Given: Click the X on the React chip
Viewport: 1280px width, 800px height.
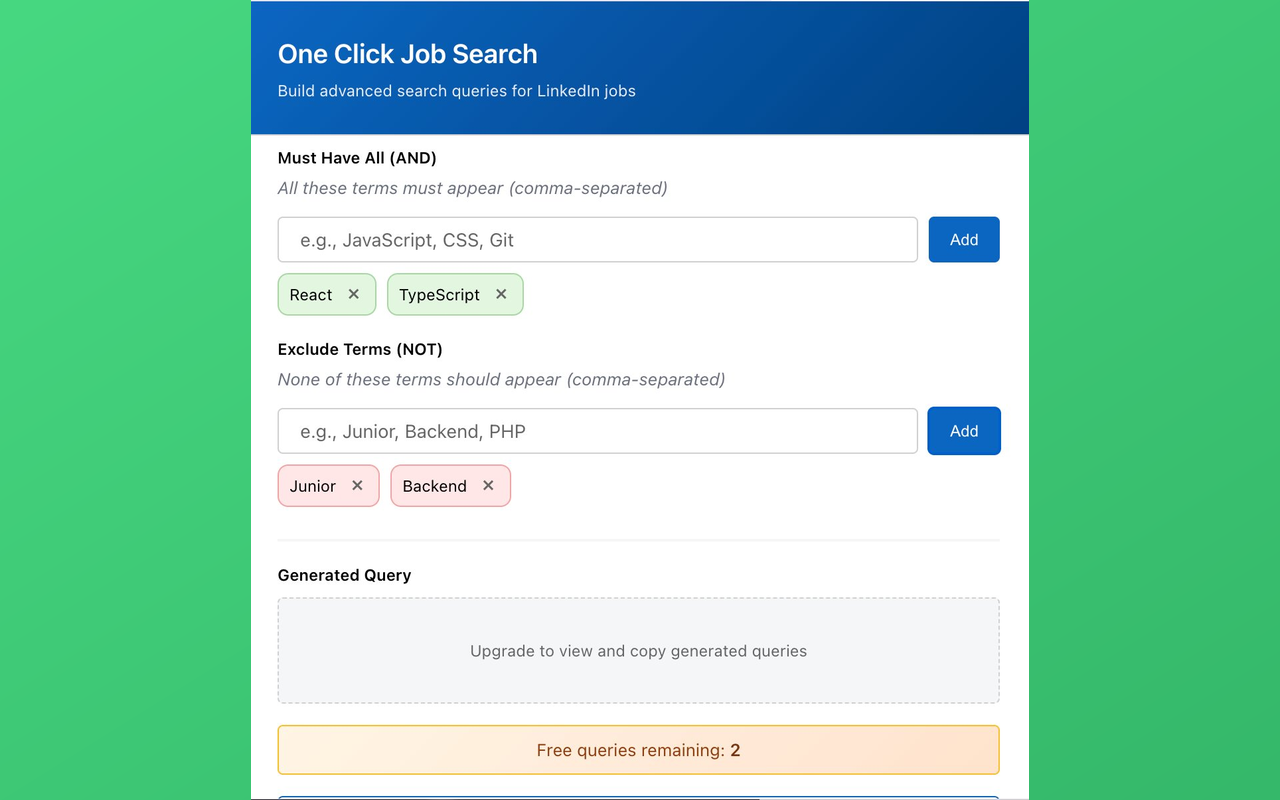Looking at the screenshot, I should click(354, 294).
